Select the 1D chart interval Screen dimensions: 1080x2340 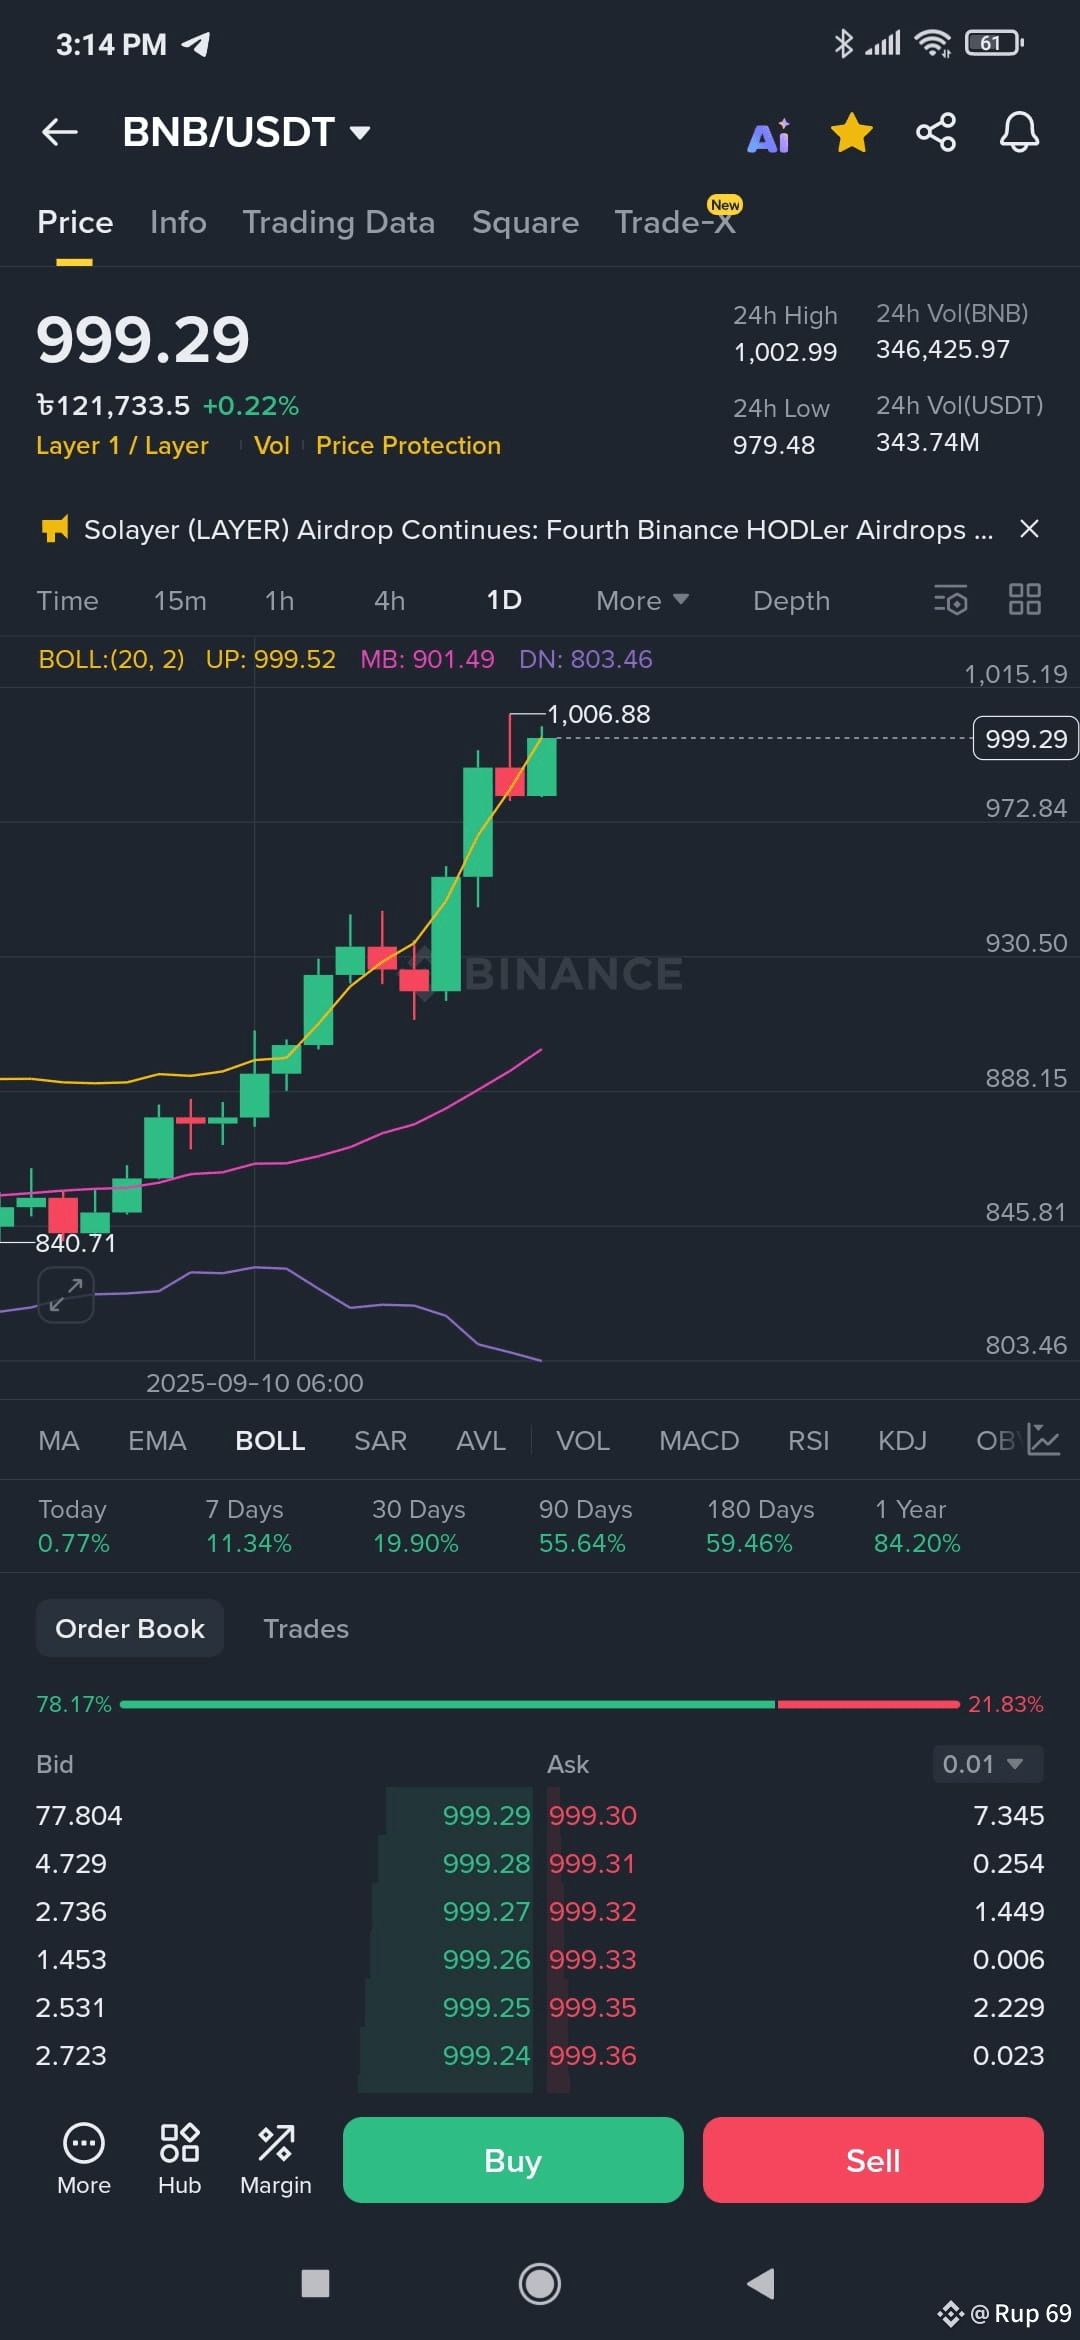(x=504, y=599)
